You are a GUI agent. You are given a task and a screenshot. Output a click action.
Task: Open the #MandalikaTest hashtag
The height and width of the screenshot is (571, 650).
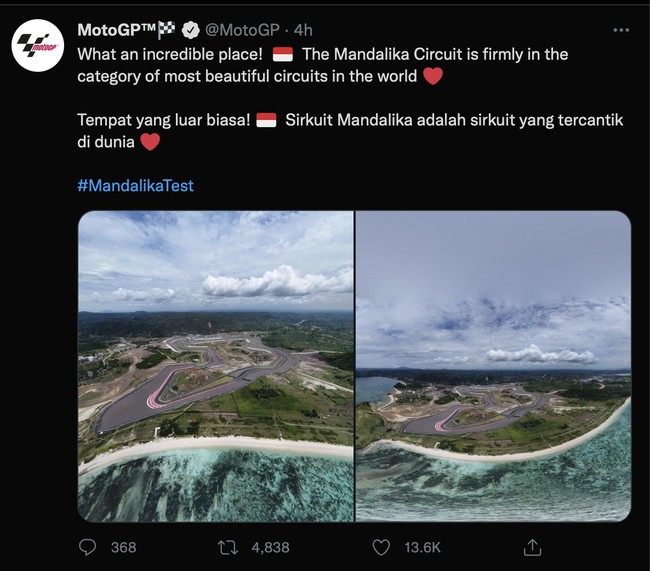[x=134, y=186]
